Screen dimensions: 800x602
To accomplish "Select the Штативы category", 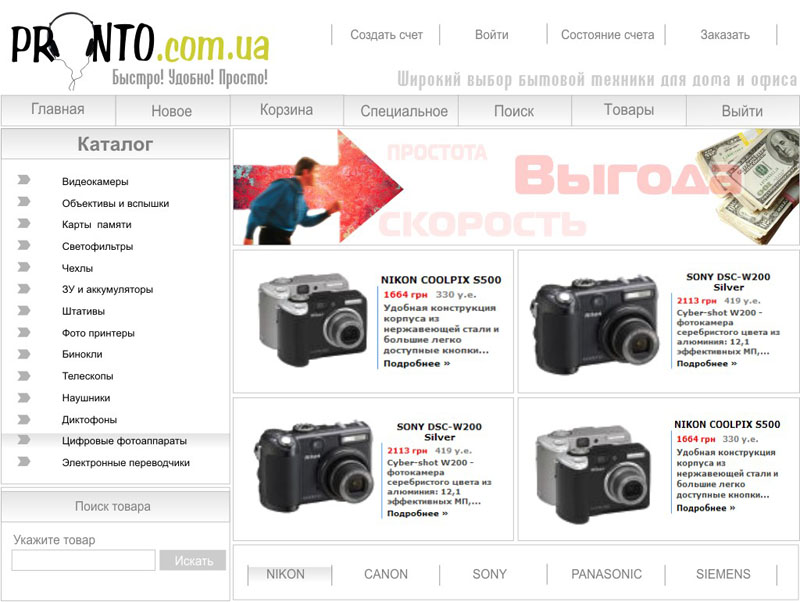I will tap(83, 311).
